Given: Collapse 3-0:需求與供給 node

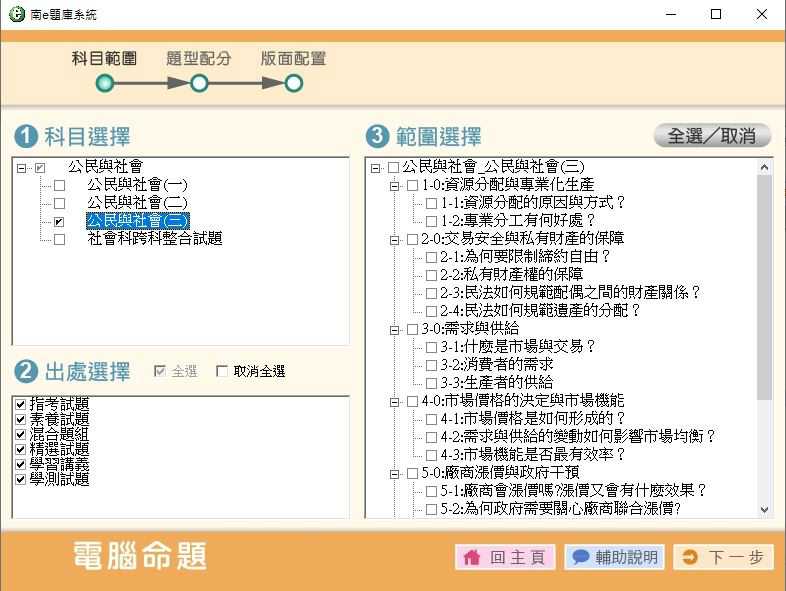Looking at the screenshot, I should tap(395, 330).
